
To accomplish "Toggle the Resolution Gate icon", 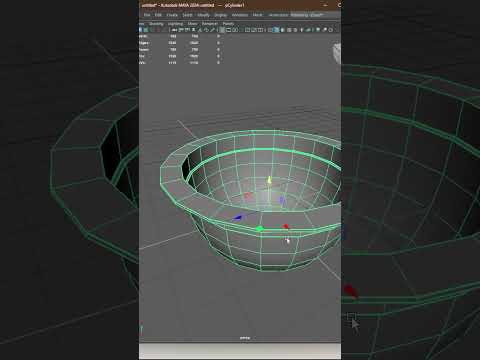I will click(x=235, y=30).
